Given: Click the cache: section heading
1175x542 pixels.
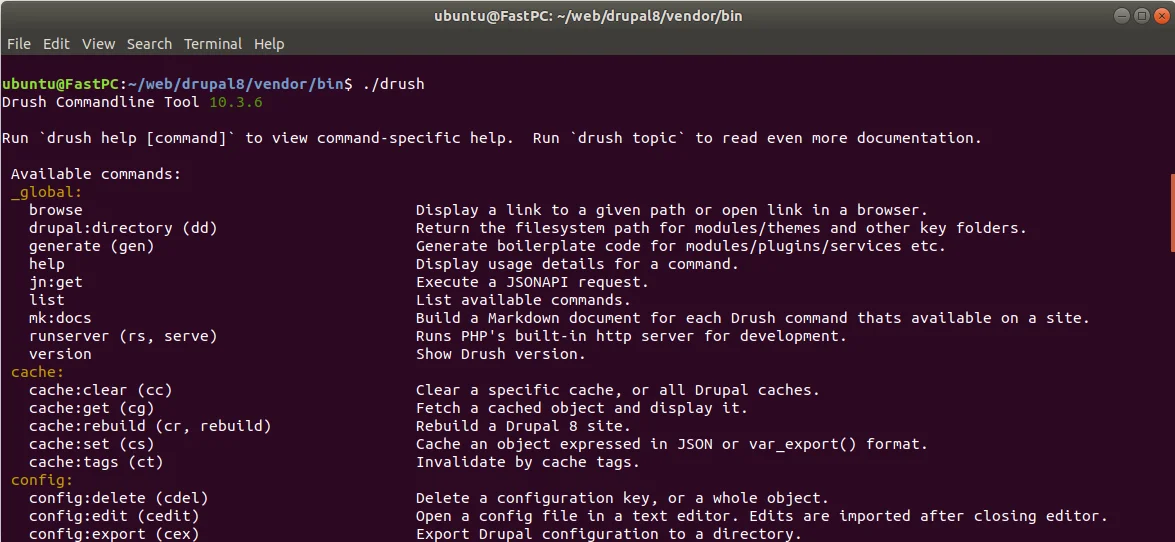Looking at the screenshot, I should (x=37, y=372).
